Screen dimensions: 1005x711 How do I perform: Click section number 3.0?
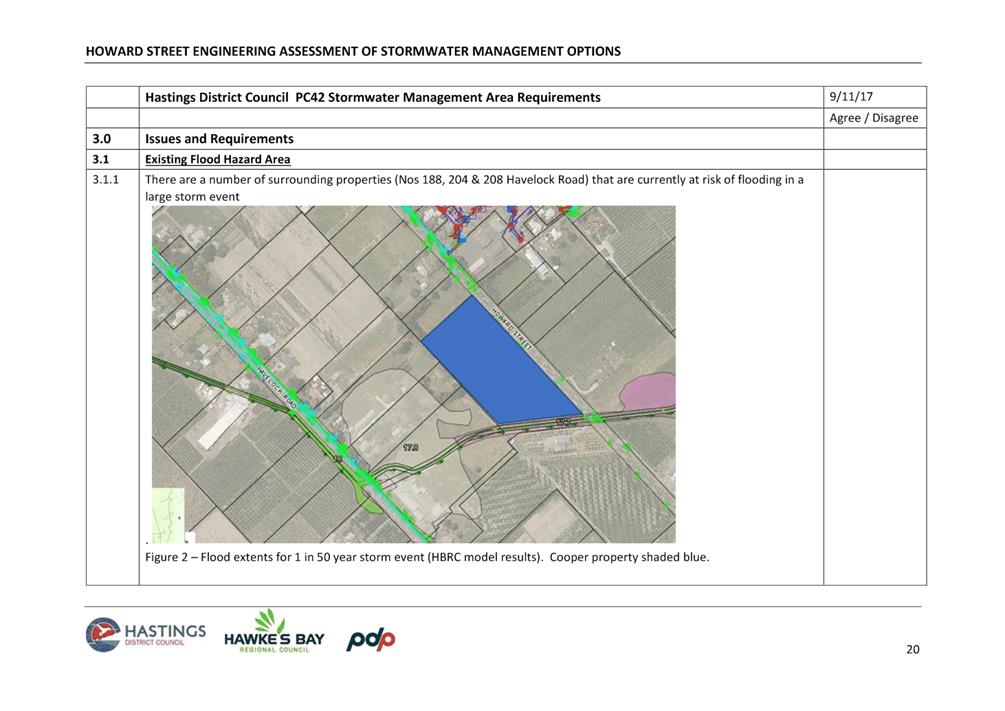pos(101,139)
